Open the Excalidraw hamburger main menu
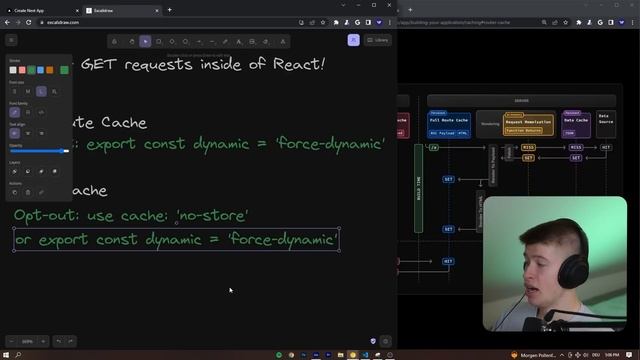This screenshot has width=640, height=360. click(11, 40)
